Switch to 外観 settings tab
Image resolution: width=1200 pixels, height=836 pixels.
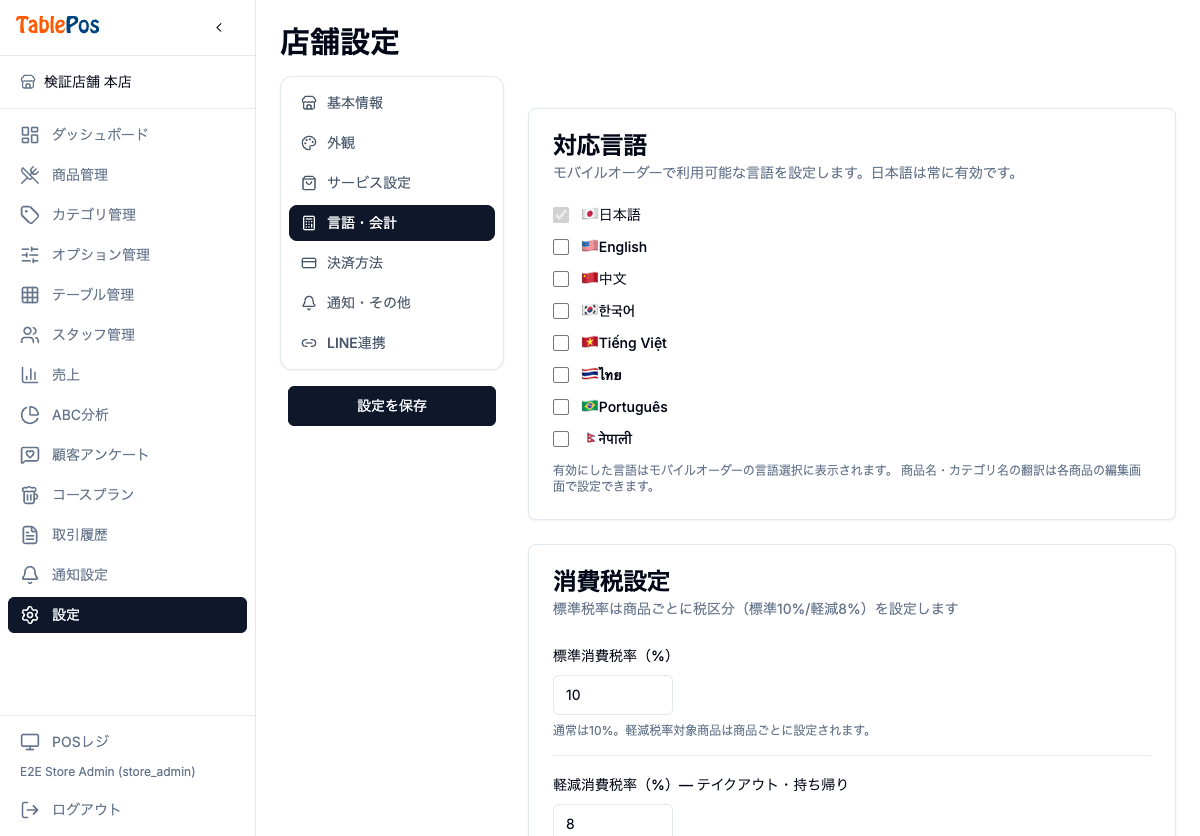(392, 143)
